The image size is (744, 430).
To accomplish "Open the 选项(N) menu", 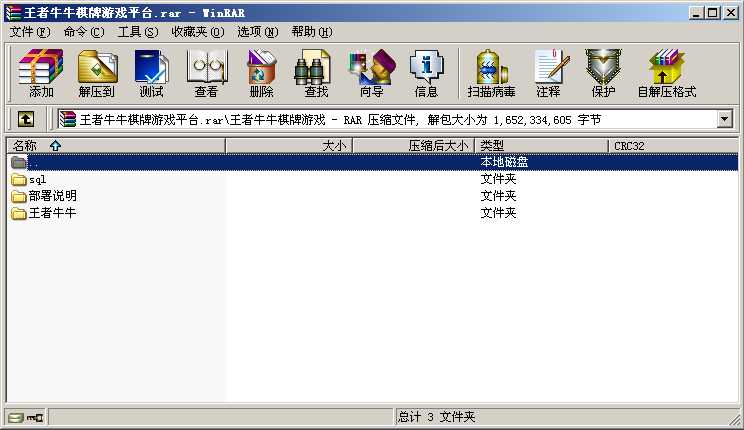I will (x=258, y=32).
